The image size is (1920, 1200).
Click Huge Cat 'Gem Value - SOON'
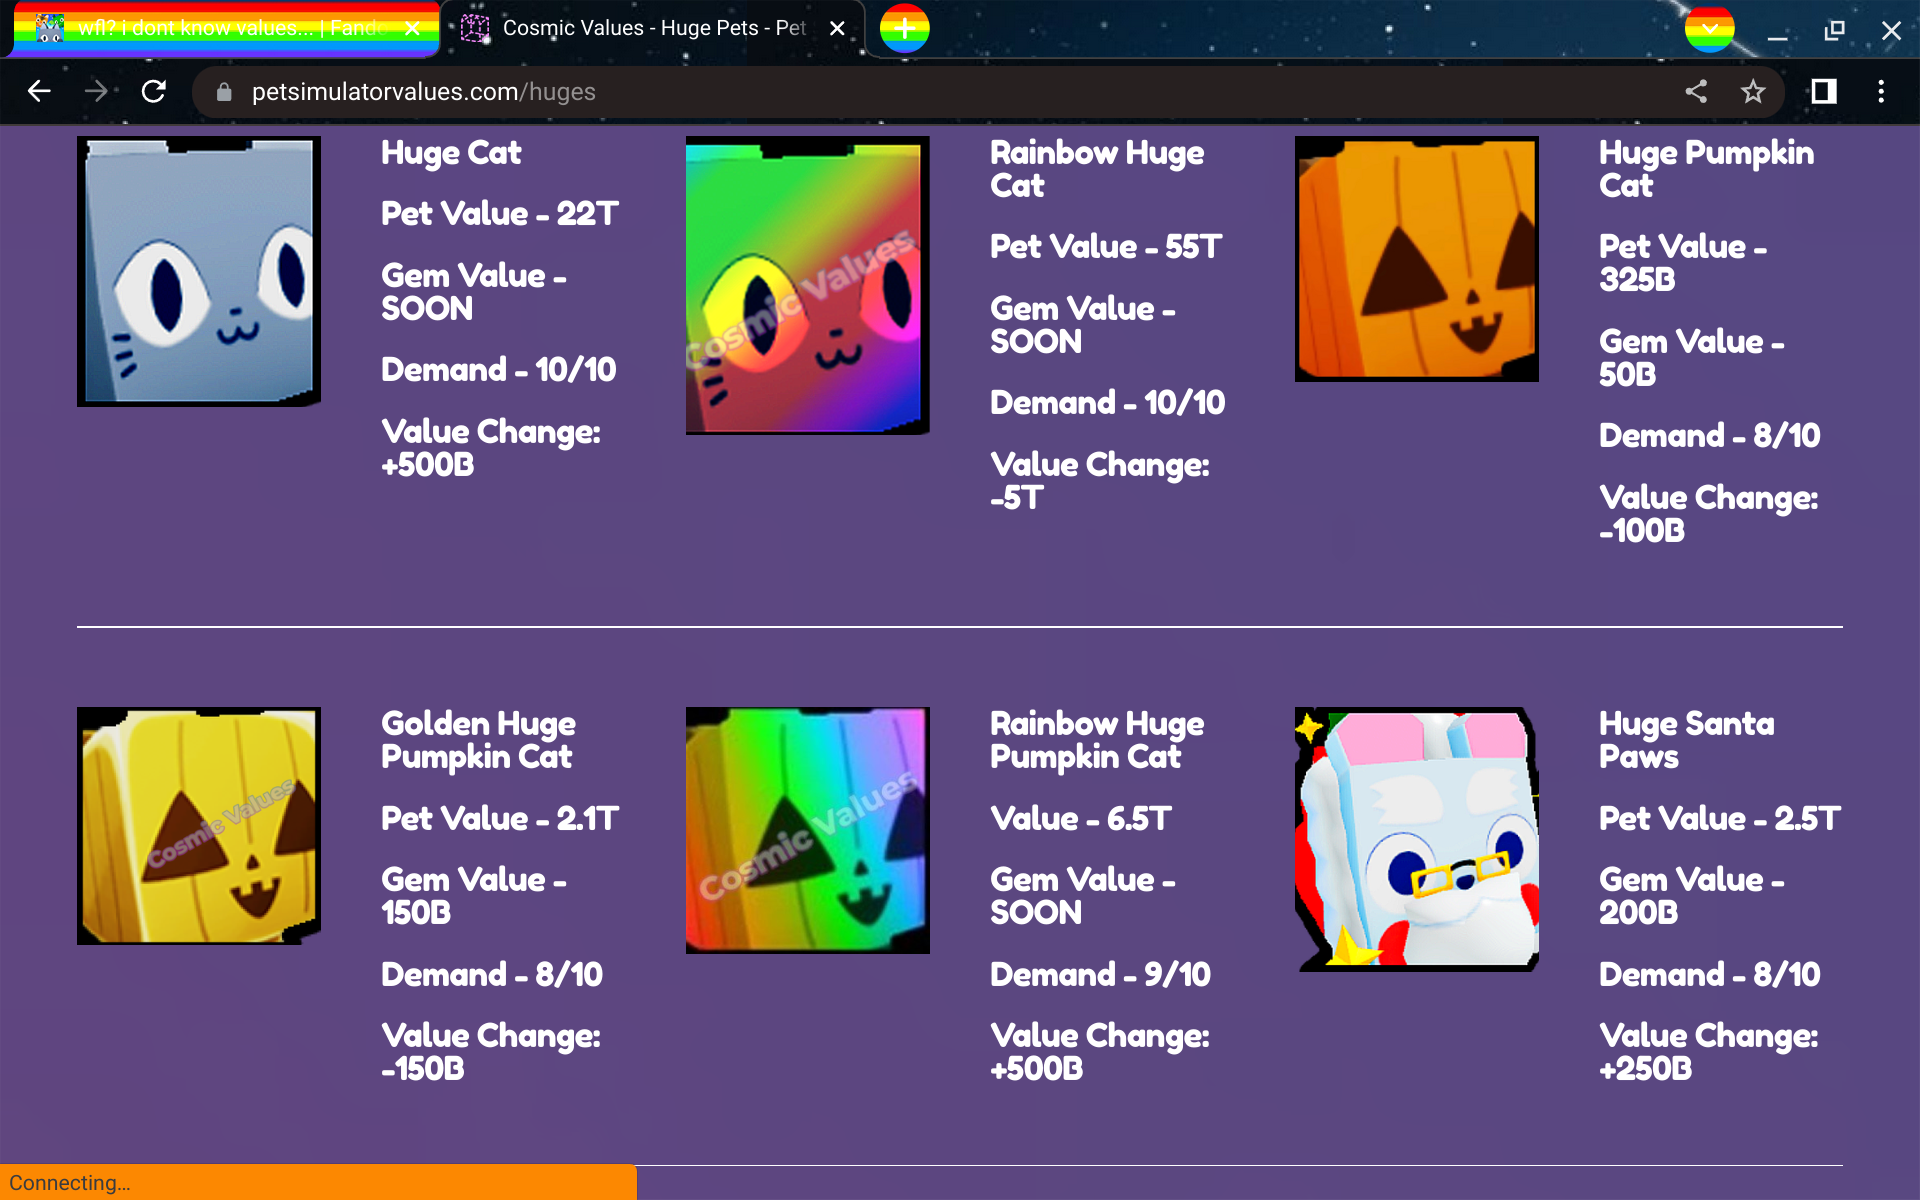[474, 292]
